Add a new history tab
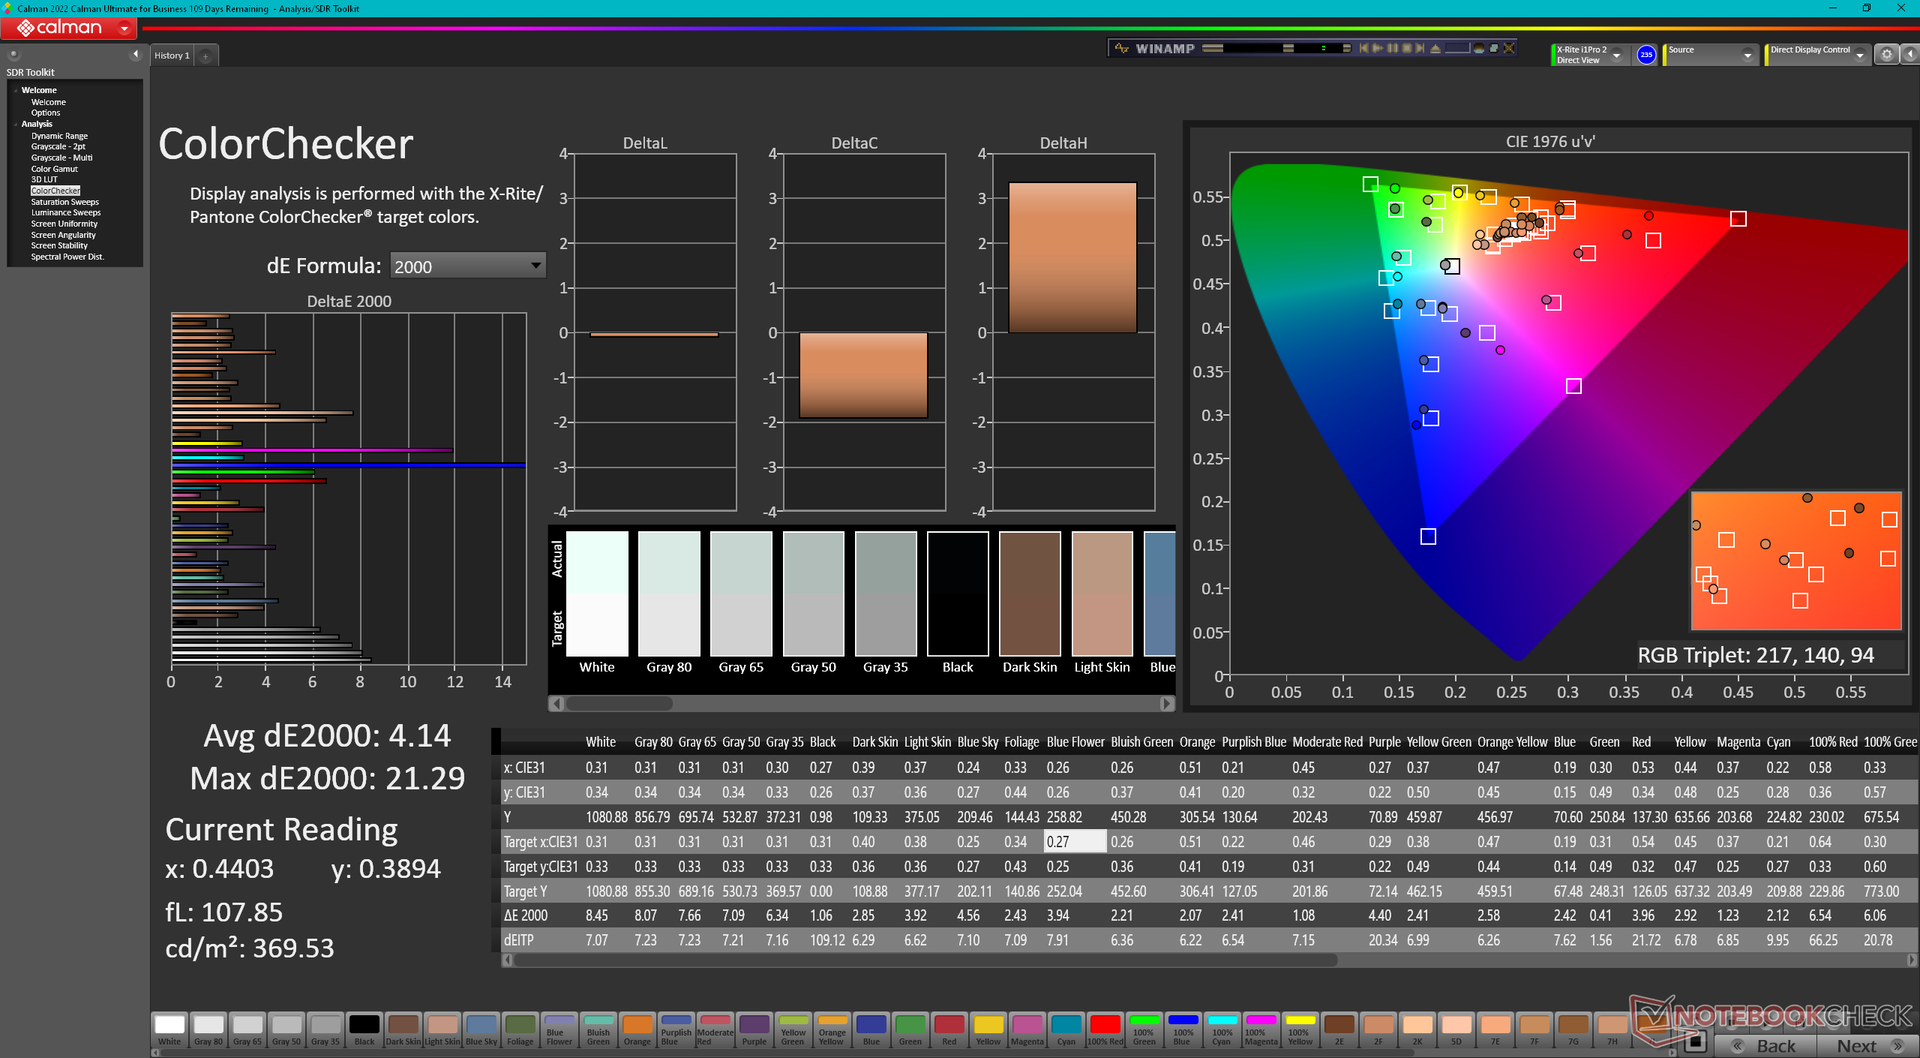 205,56
